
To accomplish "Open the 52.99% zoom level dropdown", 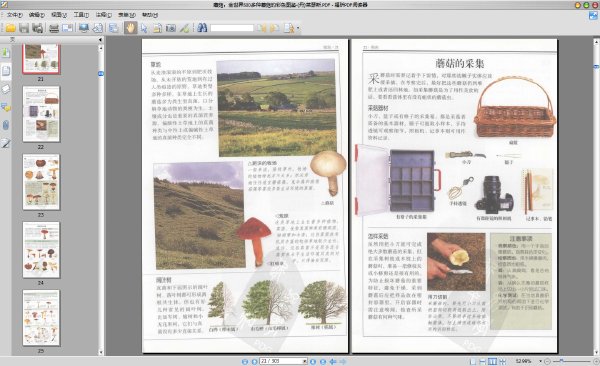I will pos(541,361).
